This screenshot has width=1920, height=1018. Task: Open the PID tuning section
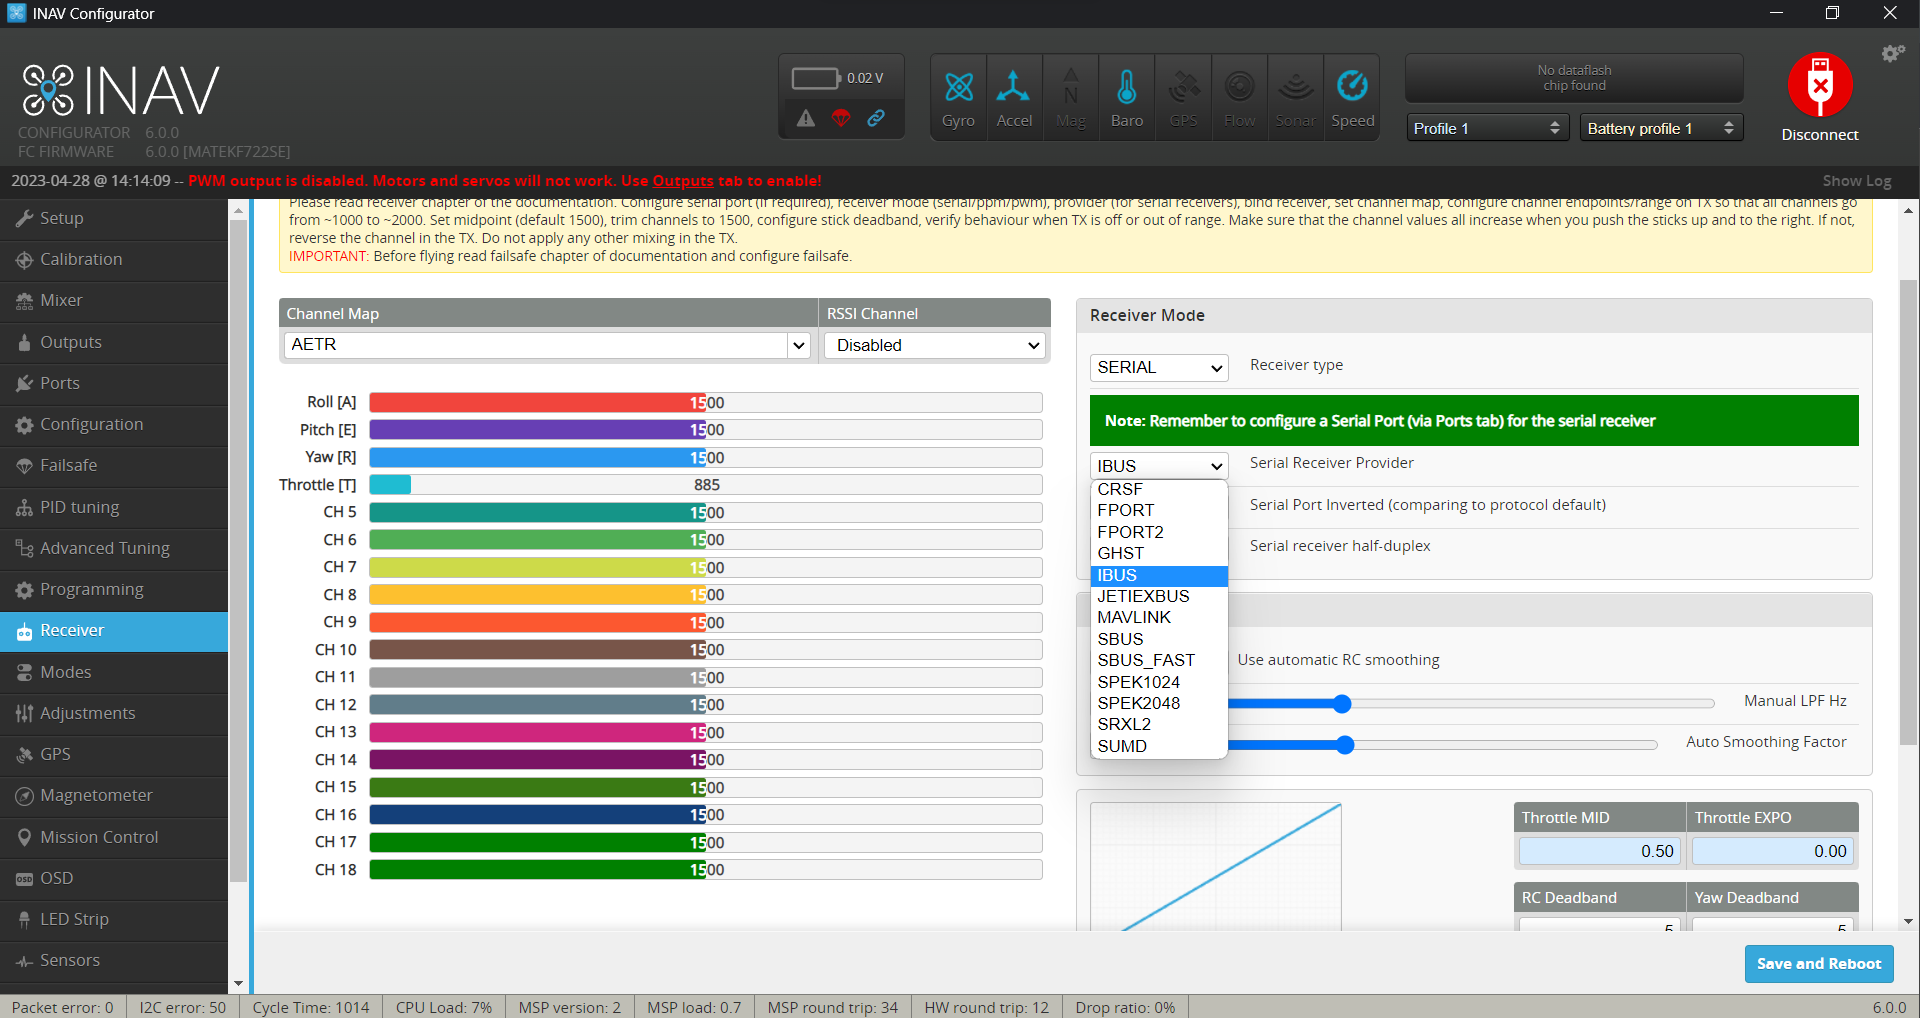tap(80, 507)
